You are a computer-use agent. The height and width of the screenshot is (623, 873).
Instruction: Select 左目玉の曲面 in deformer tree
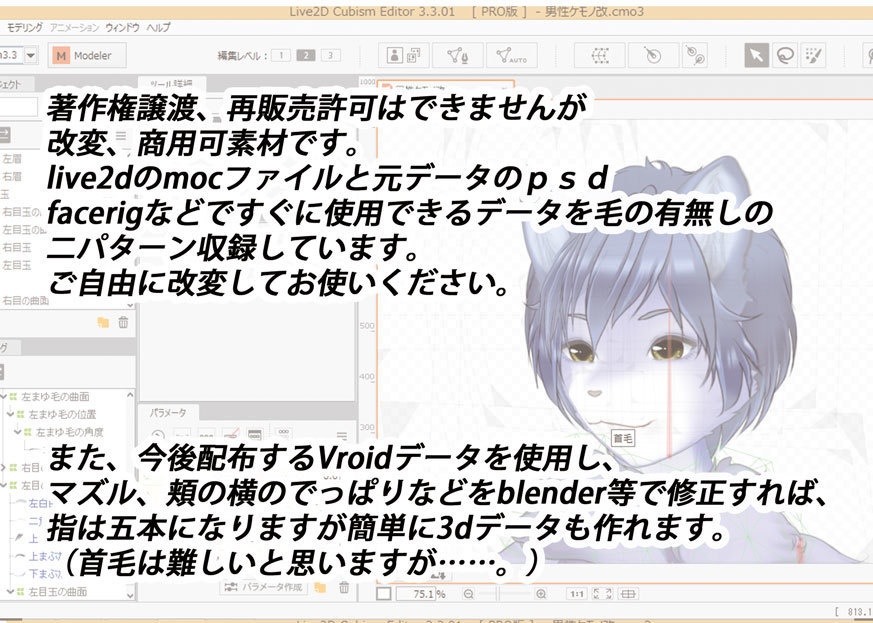coord(57,591)
